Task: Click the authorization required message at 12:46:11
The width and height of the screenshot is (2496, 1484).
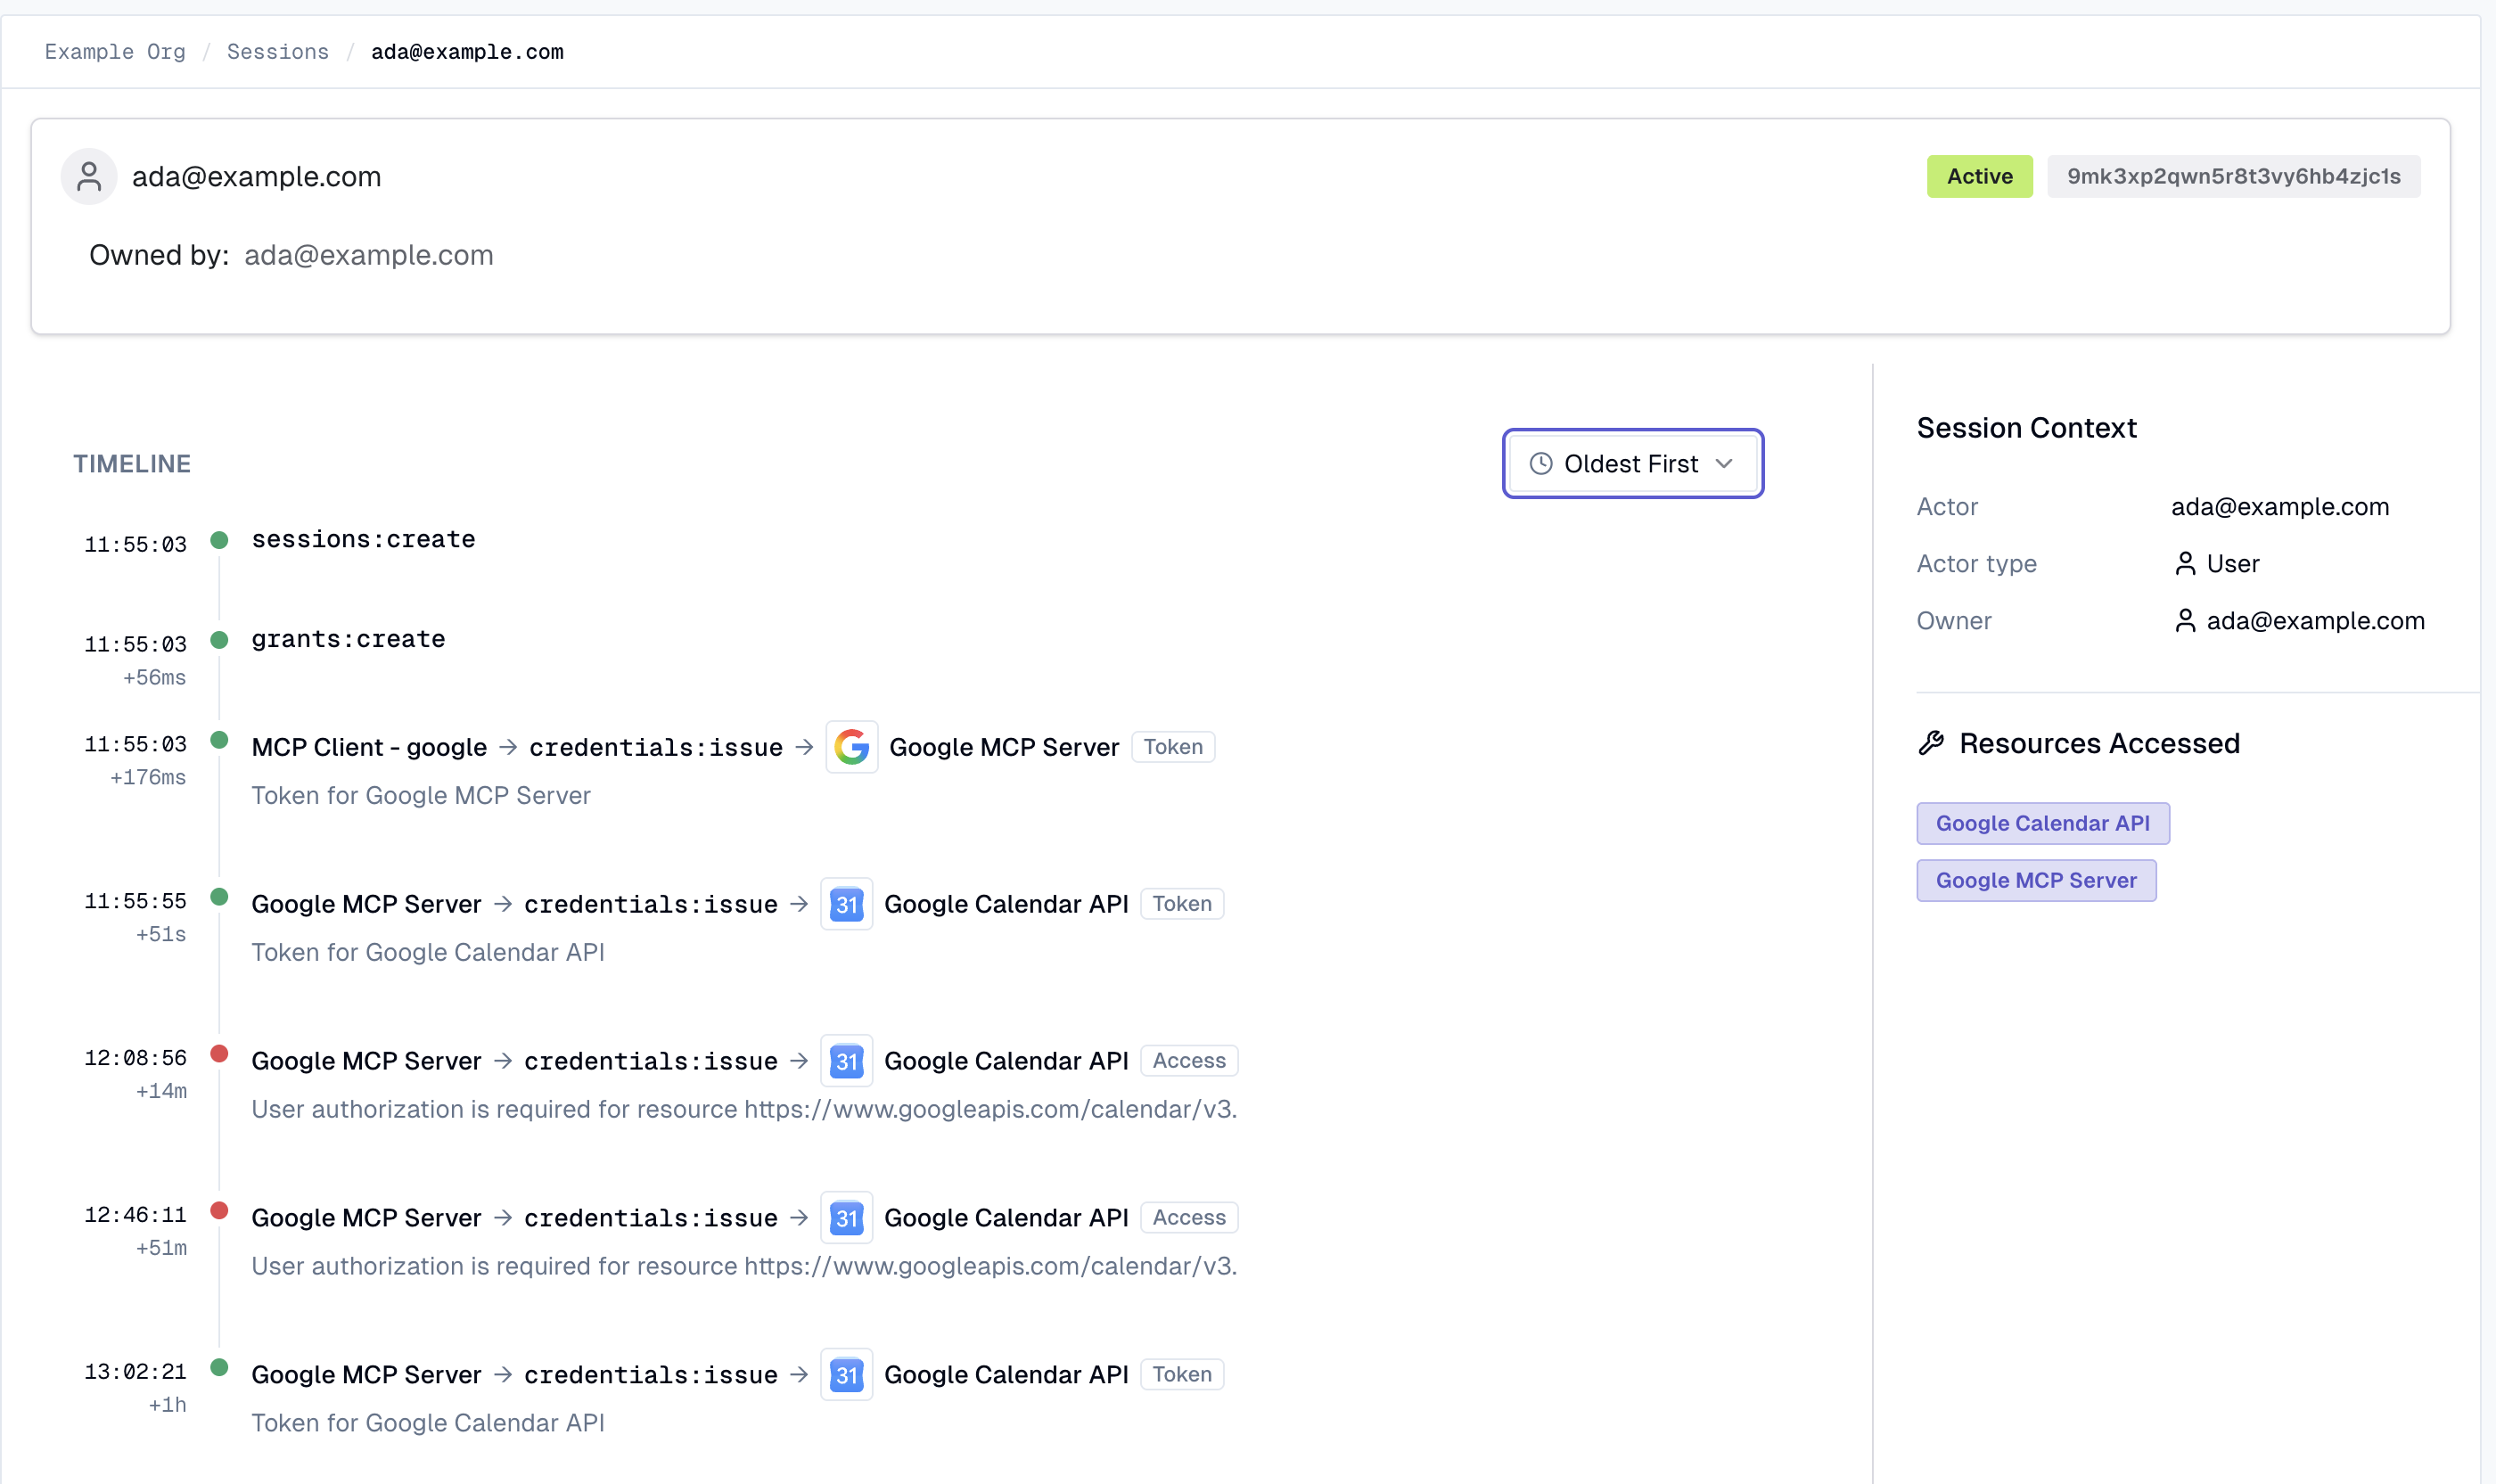Action: [744, 1267]
